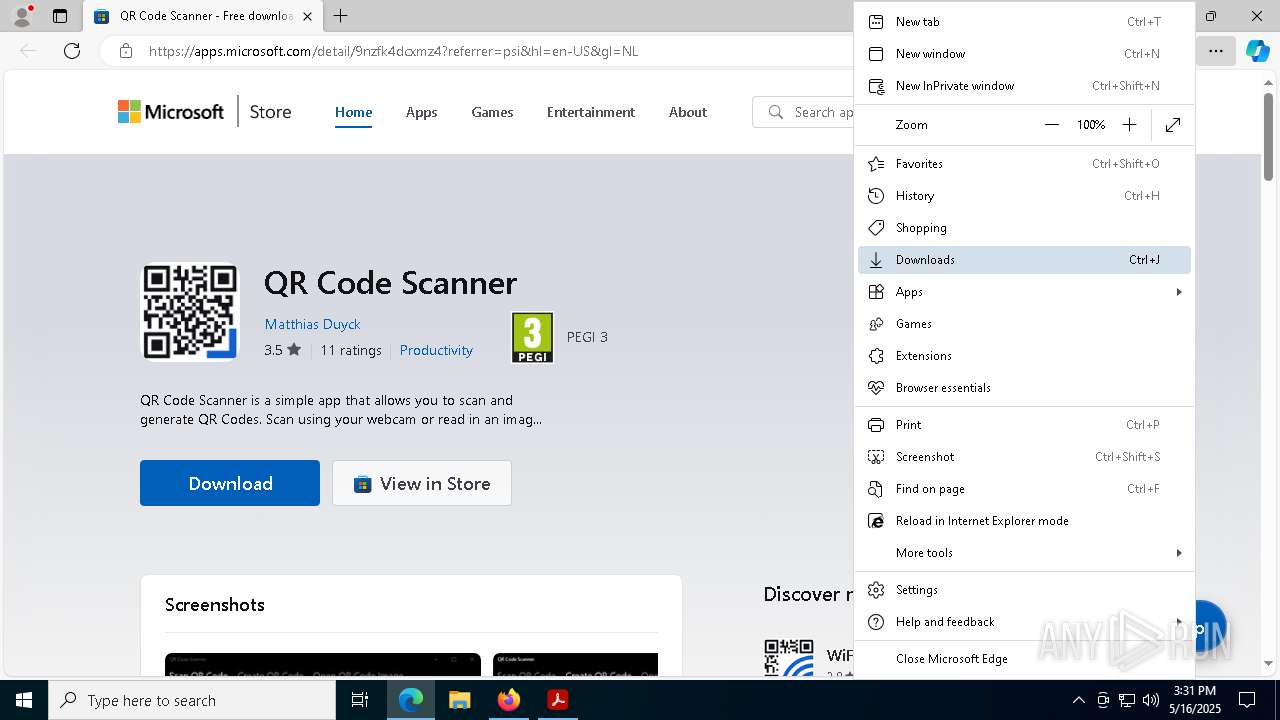Screen dimensions: 1280x720
Task: Open Matthias Duyck publisher link
Action: point(312,324)
